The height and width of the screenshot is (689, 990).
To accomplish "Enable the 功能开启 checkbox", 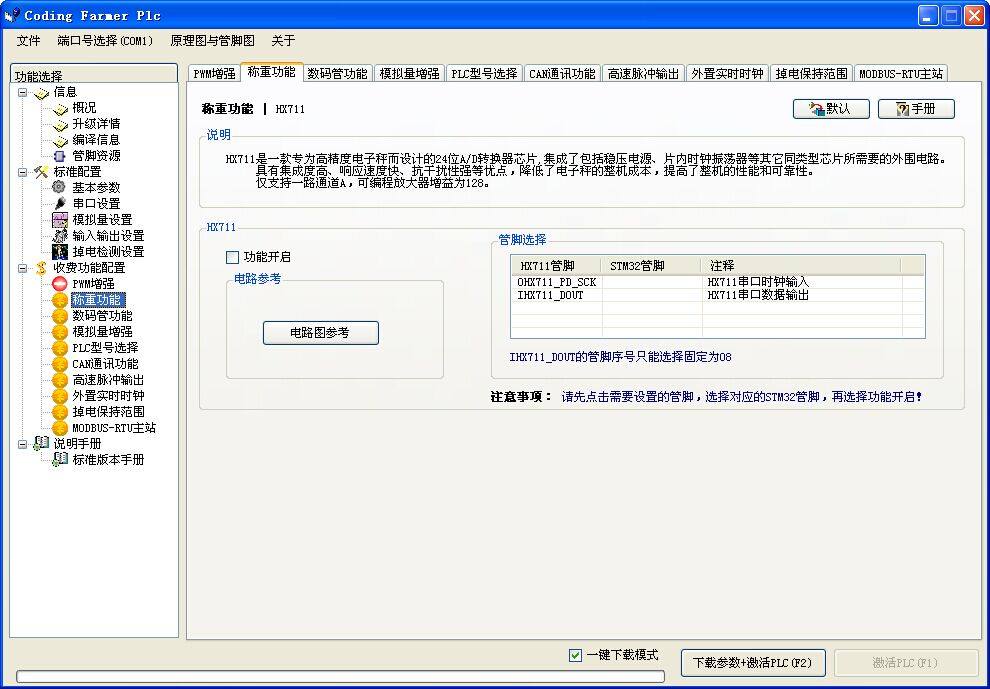I will click(x=232, y=257).
